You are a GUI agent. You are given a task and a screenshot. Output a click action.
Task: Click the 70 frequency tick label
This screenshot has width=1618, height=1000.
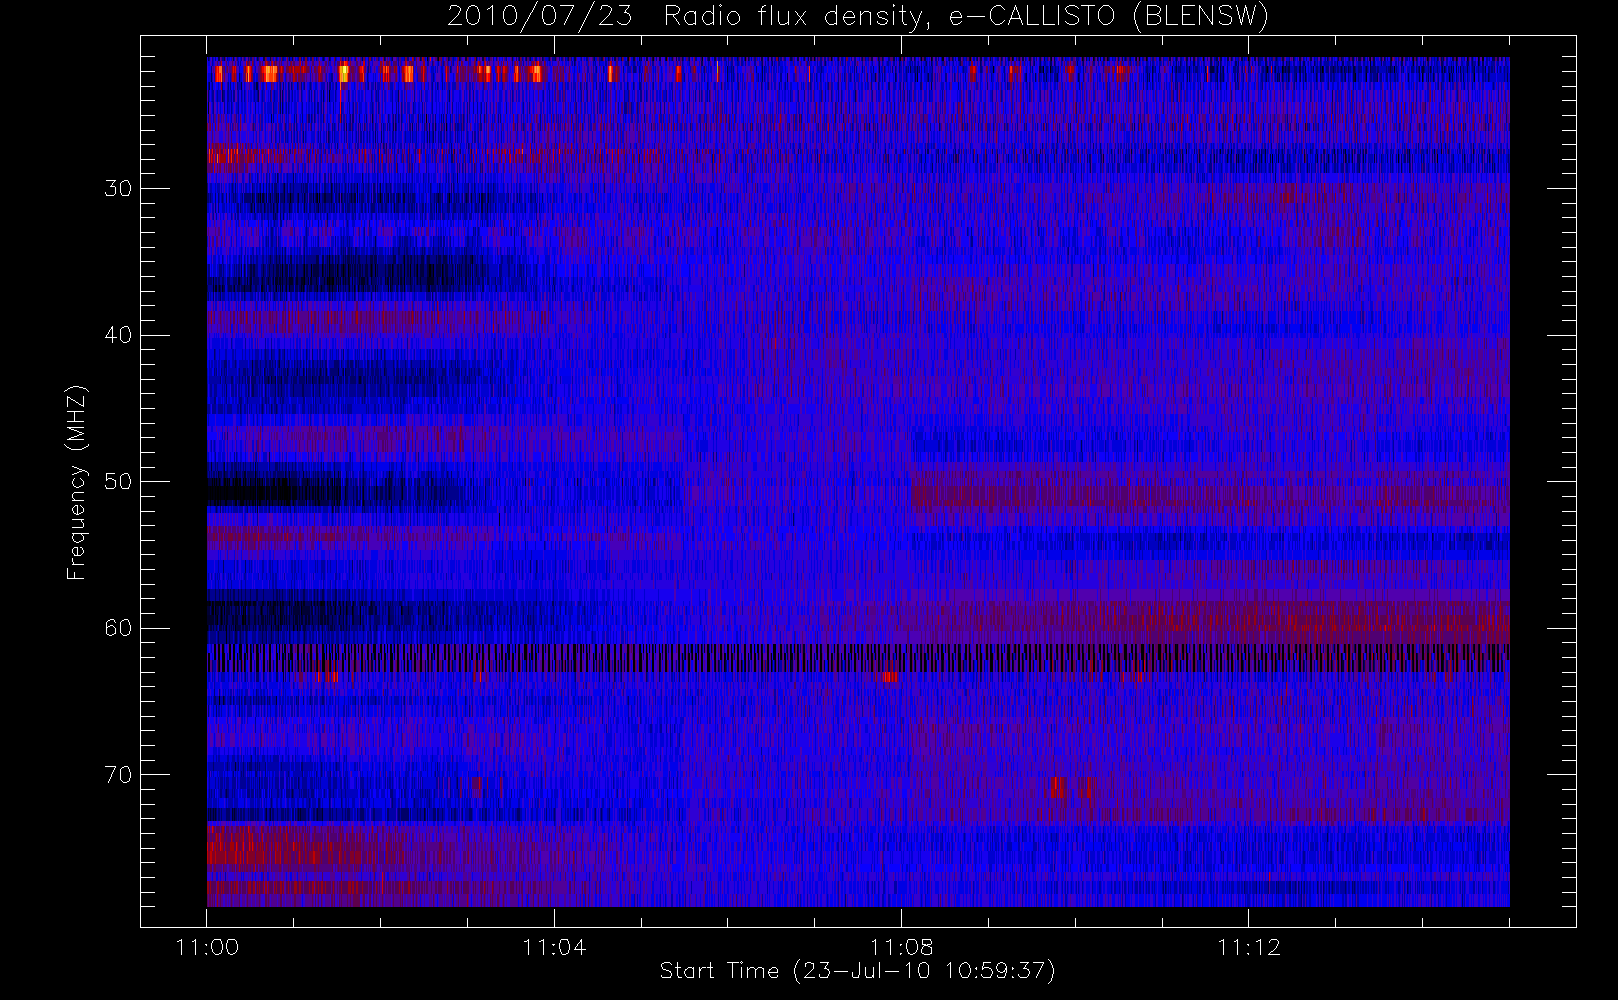(x=118, y=774)
